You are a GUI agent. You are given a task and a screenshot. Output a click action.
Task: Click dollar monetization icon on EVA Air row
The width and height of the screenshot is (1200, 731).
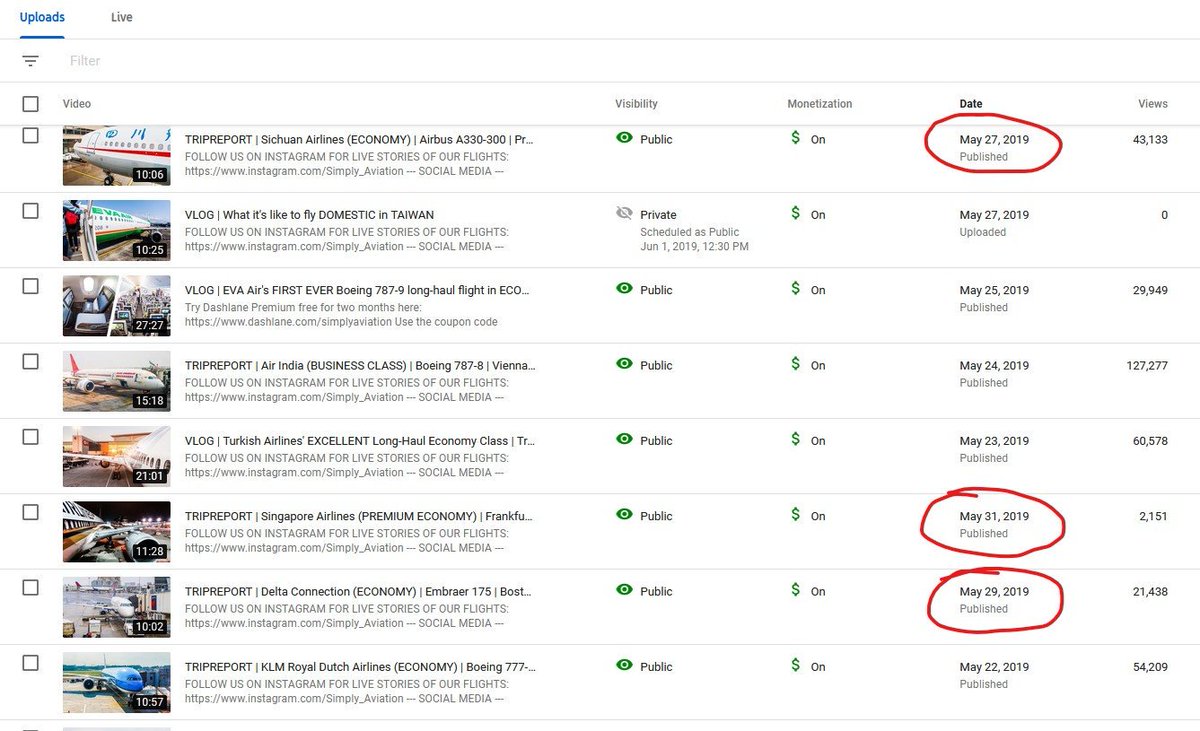[x=796, y=288]
